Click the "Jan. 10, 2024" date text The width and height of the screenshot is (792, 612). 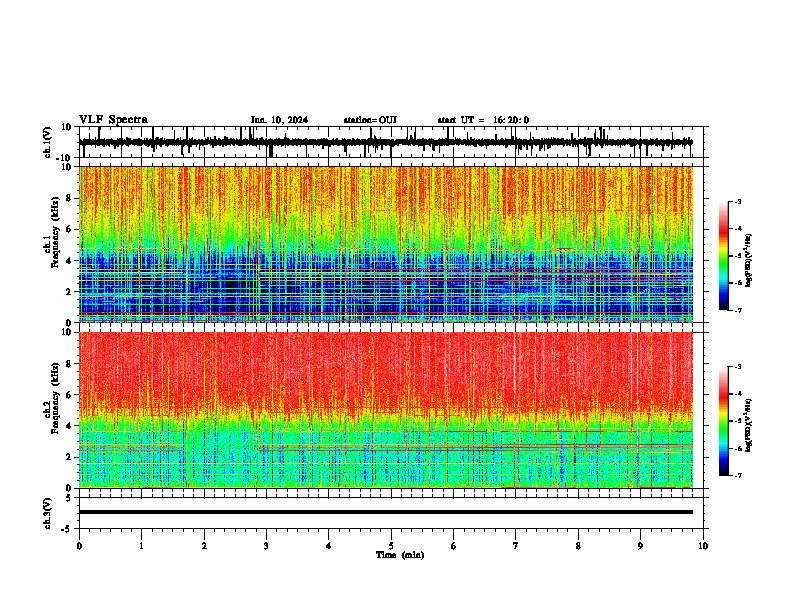click(279, 120)
